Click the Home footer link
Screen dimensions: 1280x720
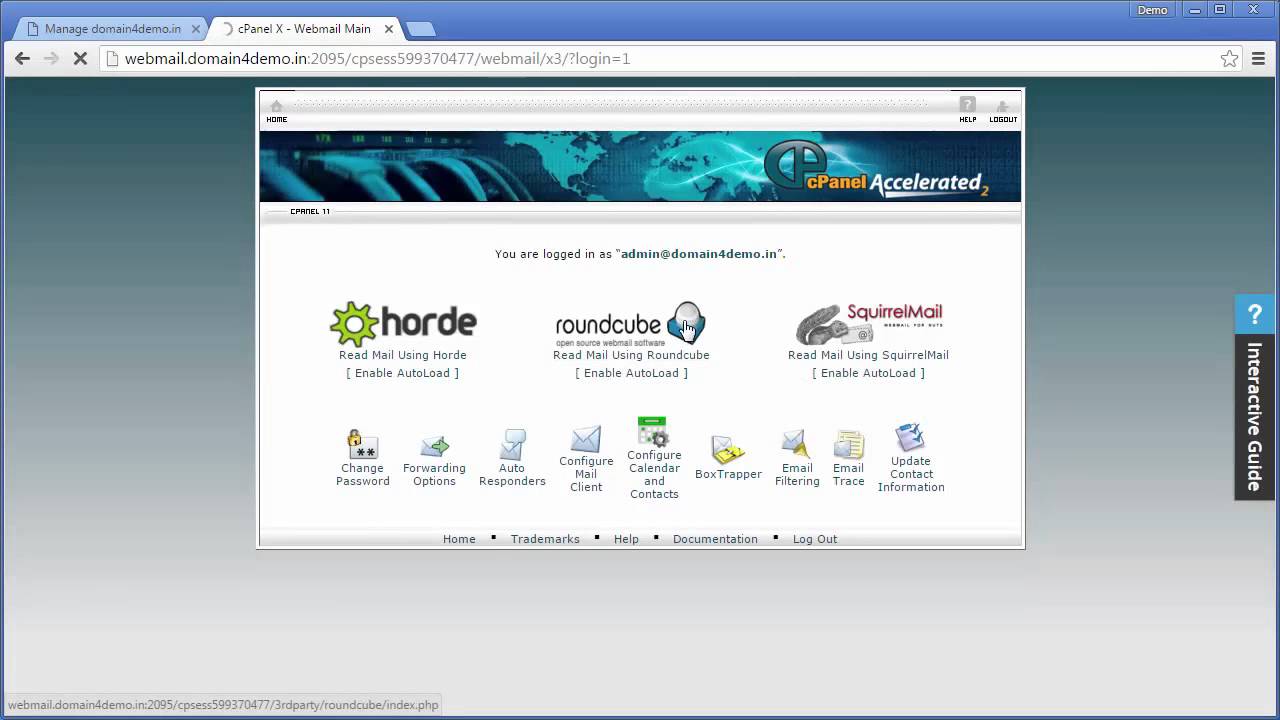[x=459, y=539]
